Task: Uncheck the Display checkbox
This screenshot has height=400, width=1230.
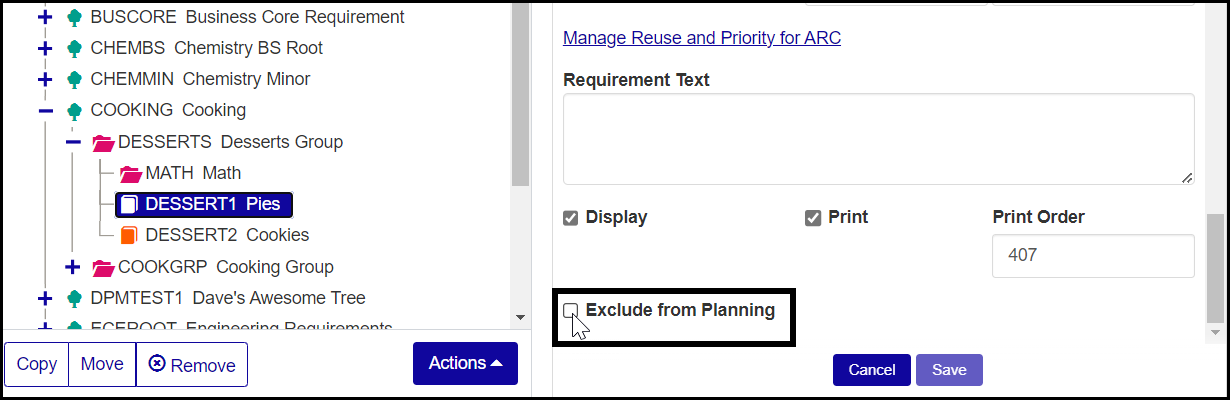Action: click(571, 218)
